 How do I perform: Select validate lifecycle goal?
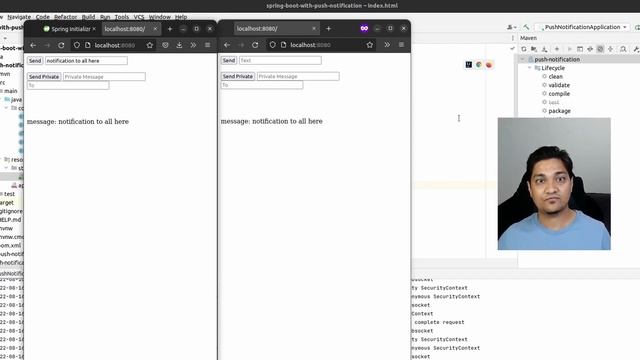[x=559, y=85]
